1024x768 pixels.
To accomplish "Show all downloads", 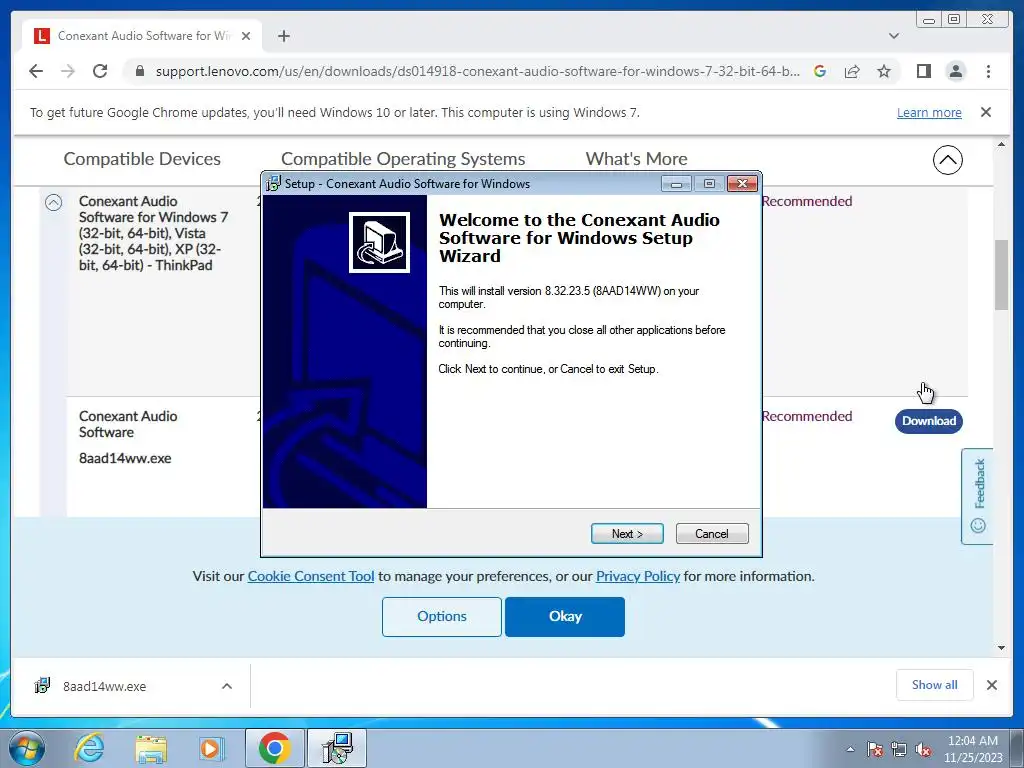I will pos(935,685).
